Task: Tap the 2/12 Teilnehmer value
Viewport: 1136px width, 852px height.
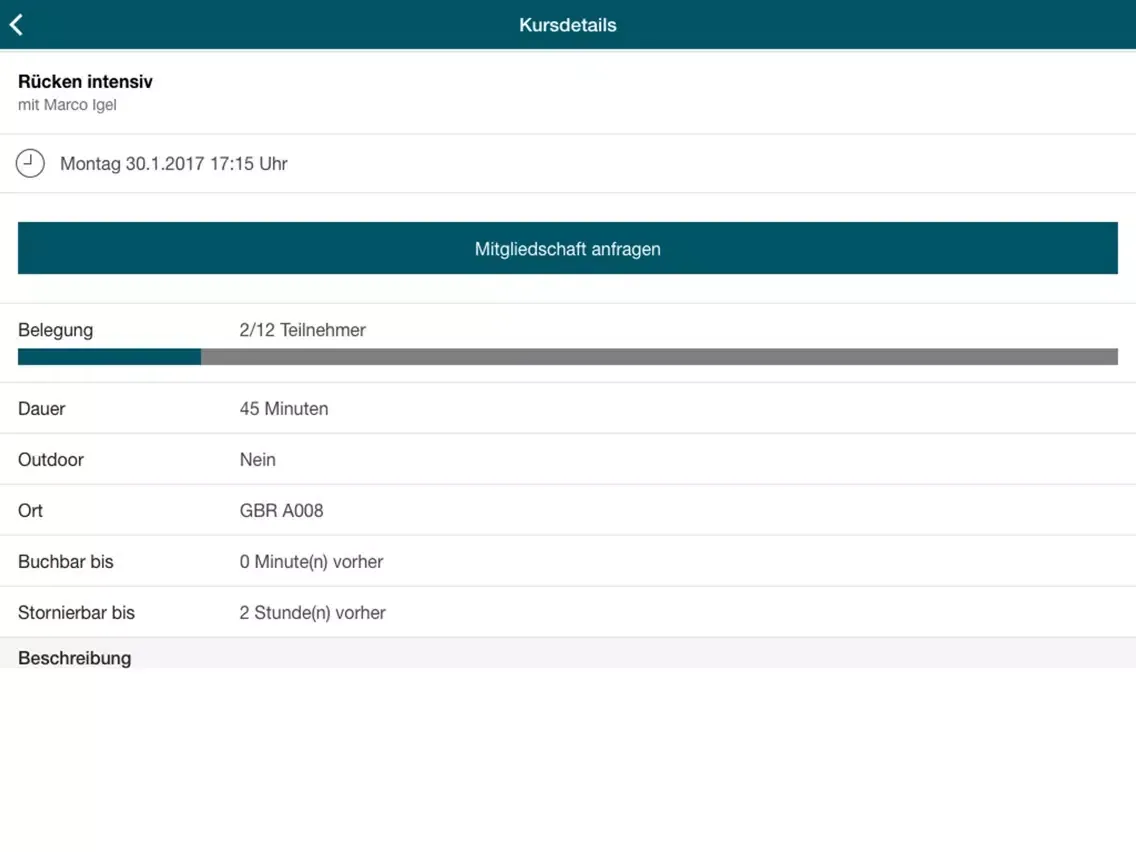Action: (302, 330)
